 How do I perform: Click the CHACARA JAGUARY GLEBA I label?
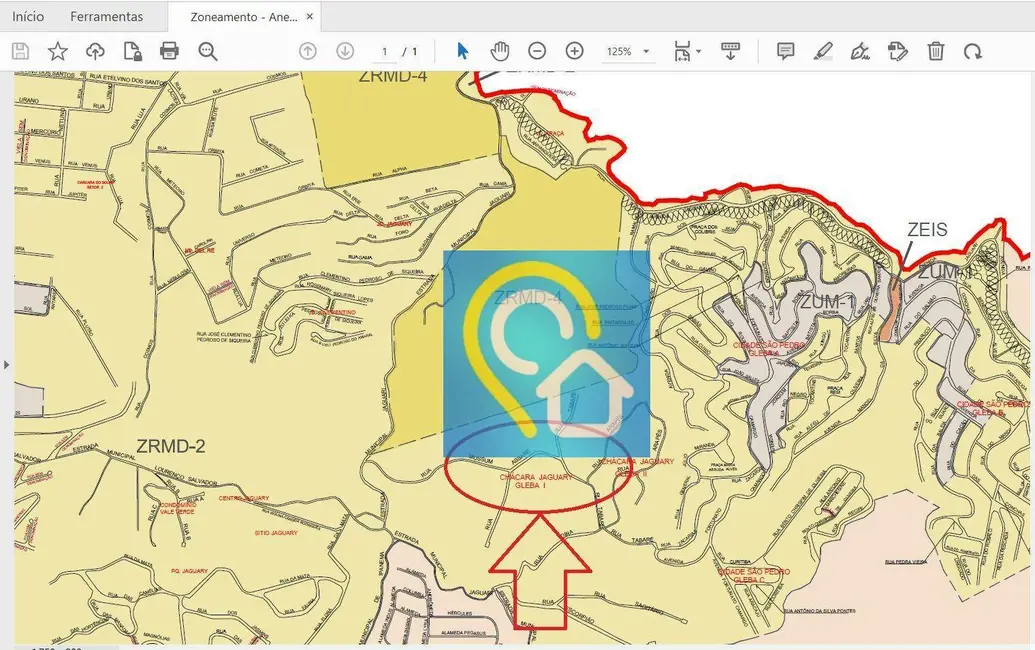(x=536, y=481)
